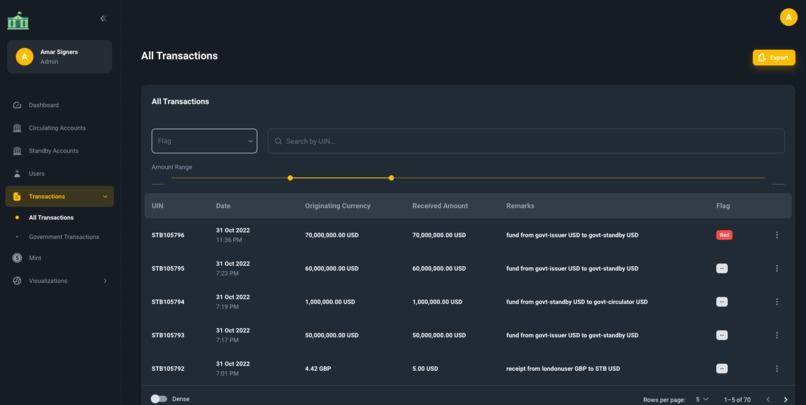
Task: Open user avatar menu at top right
Action: pos(788,17)
